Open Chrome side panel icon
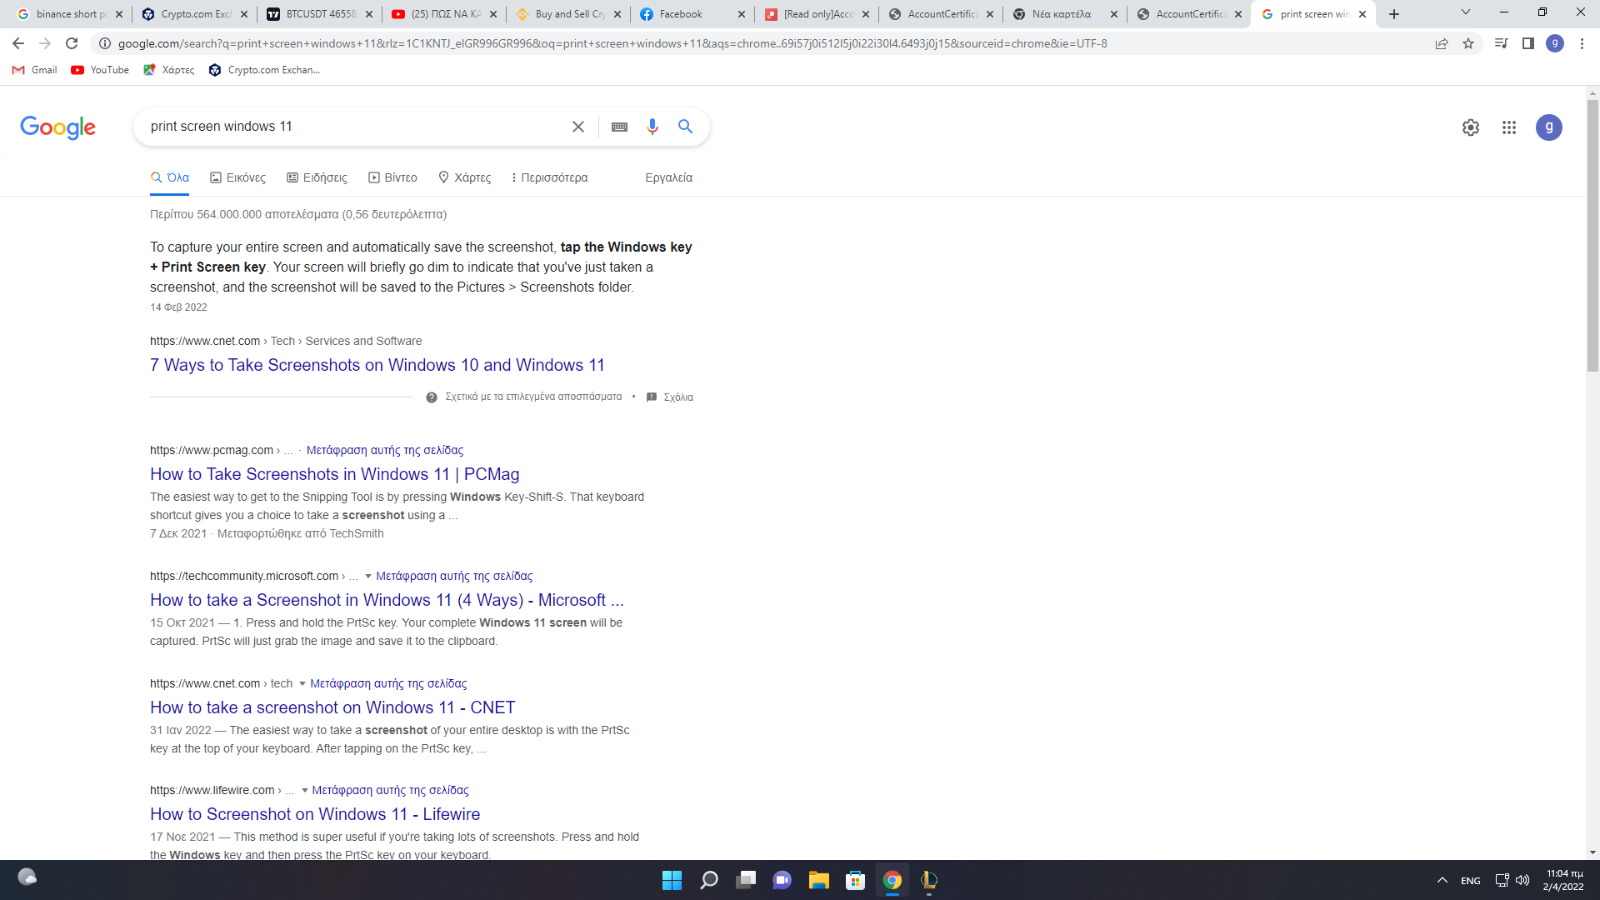 pos(1528,43)
